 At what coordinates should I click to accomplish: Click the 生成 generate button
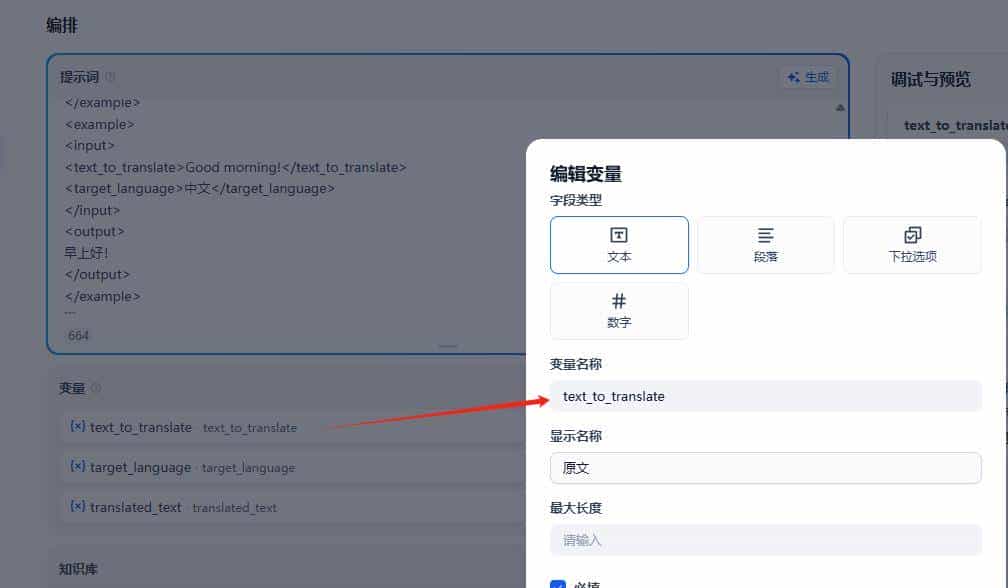(x=808, y=76)
